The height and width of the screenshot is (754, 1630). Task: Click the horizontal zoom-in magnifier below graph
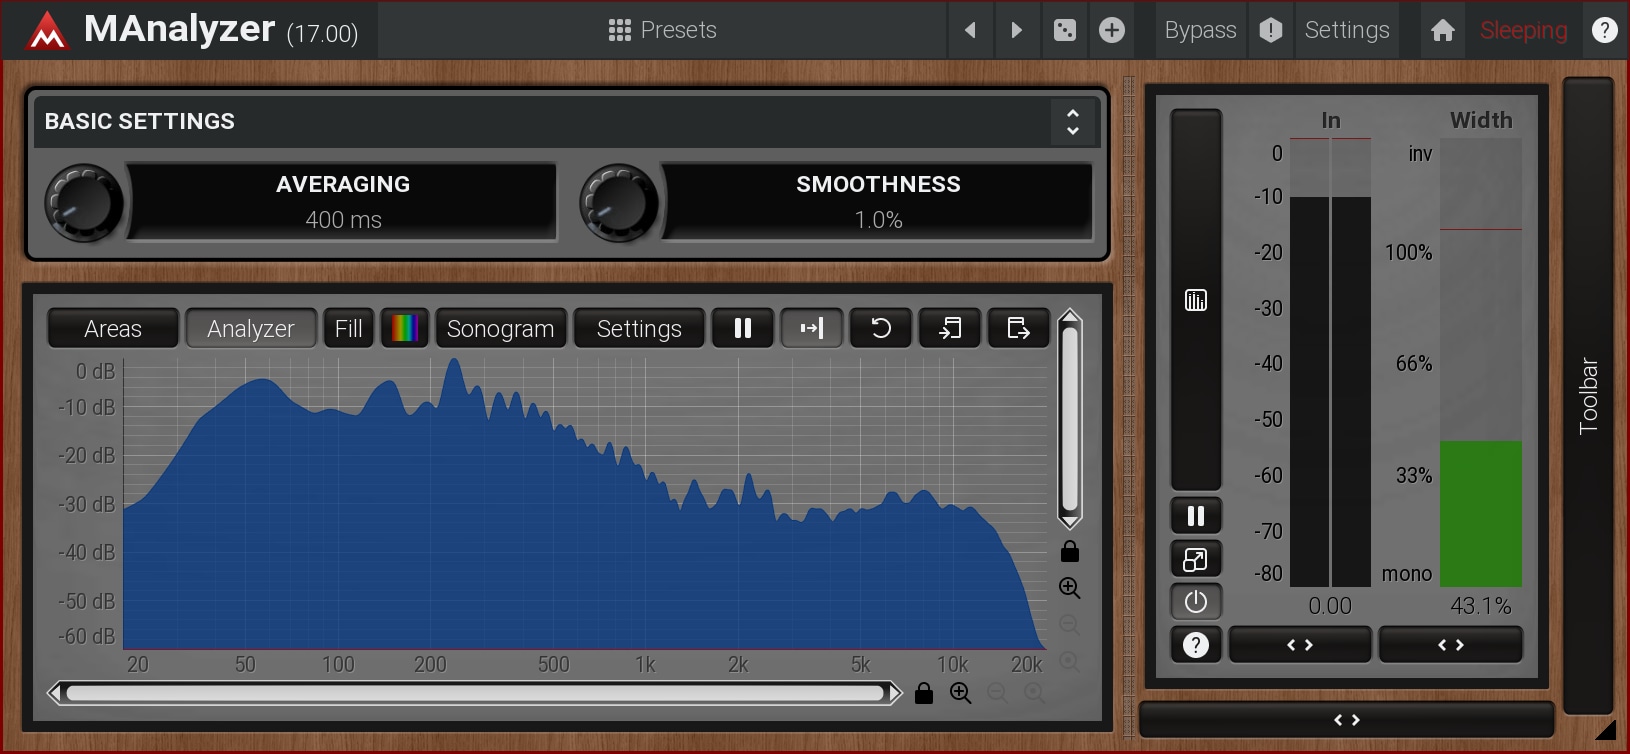point(960,693)
